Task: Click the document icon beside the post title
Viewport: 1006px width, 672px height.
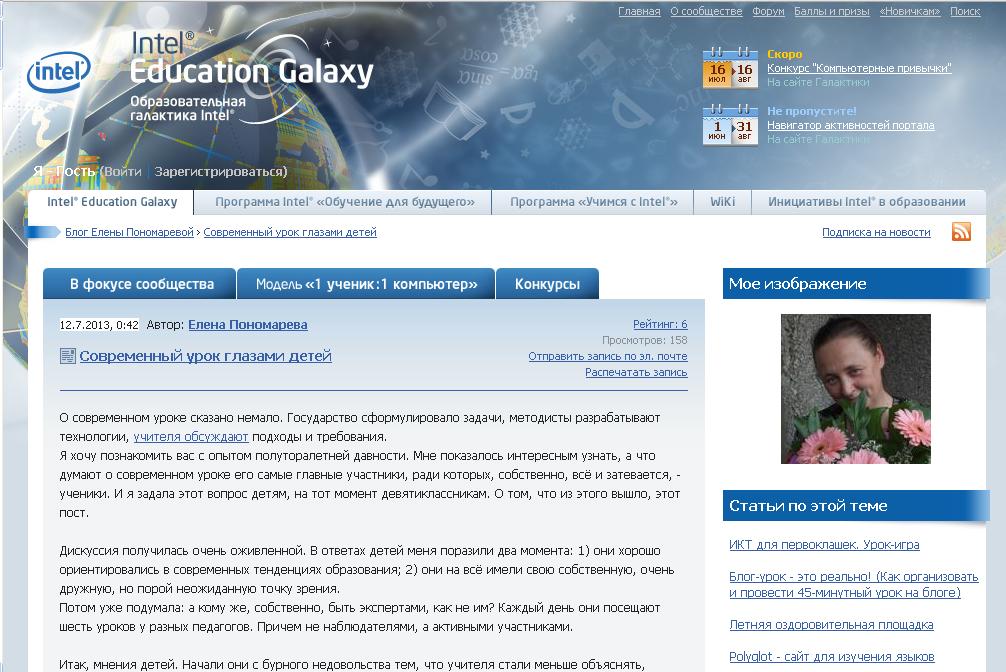Action: (67, 356)
